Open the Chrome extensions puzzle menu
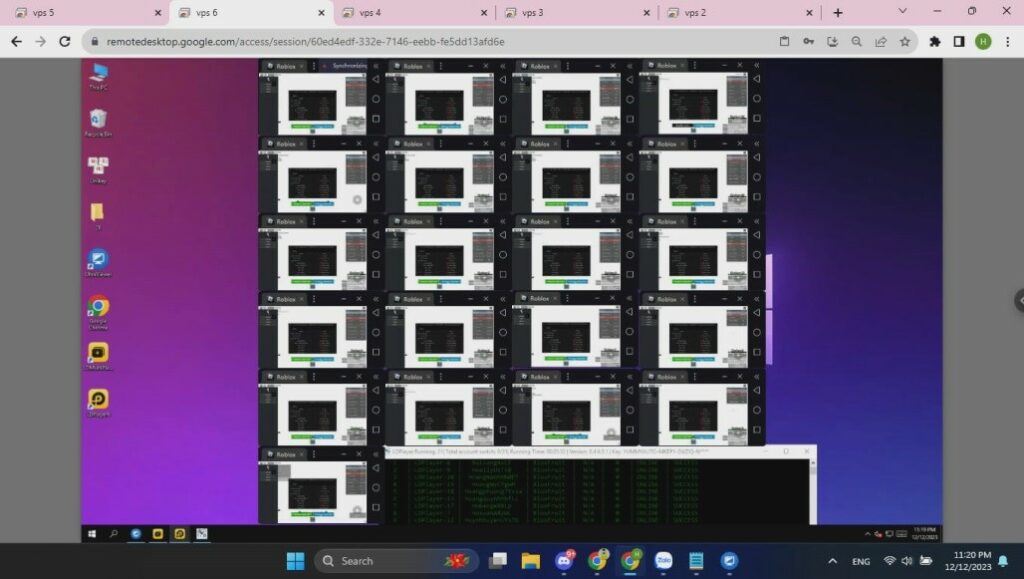 pos(935,41)
